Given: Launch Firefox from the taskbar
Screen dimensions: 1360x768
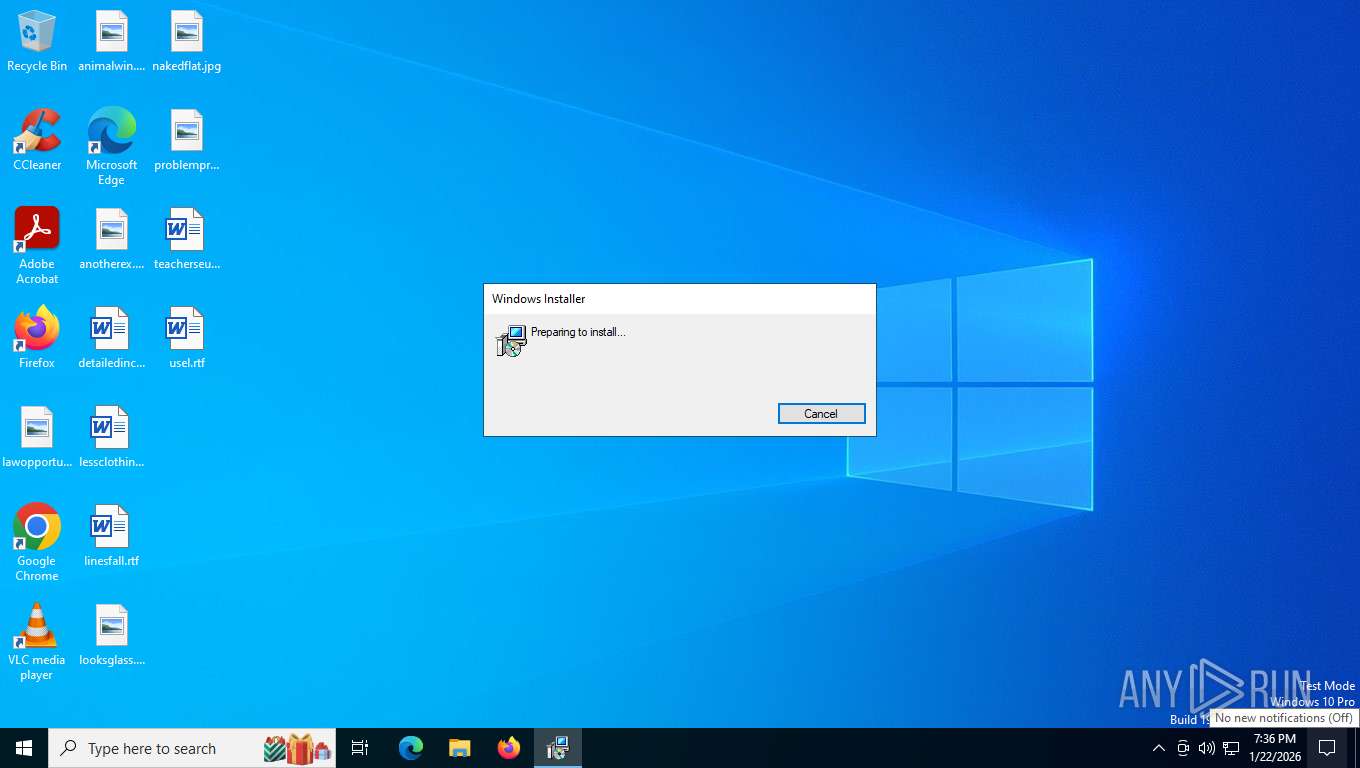Looking at the screenshot, I should coord(508,748).
